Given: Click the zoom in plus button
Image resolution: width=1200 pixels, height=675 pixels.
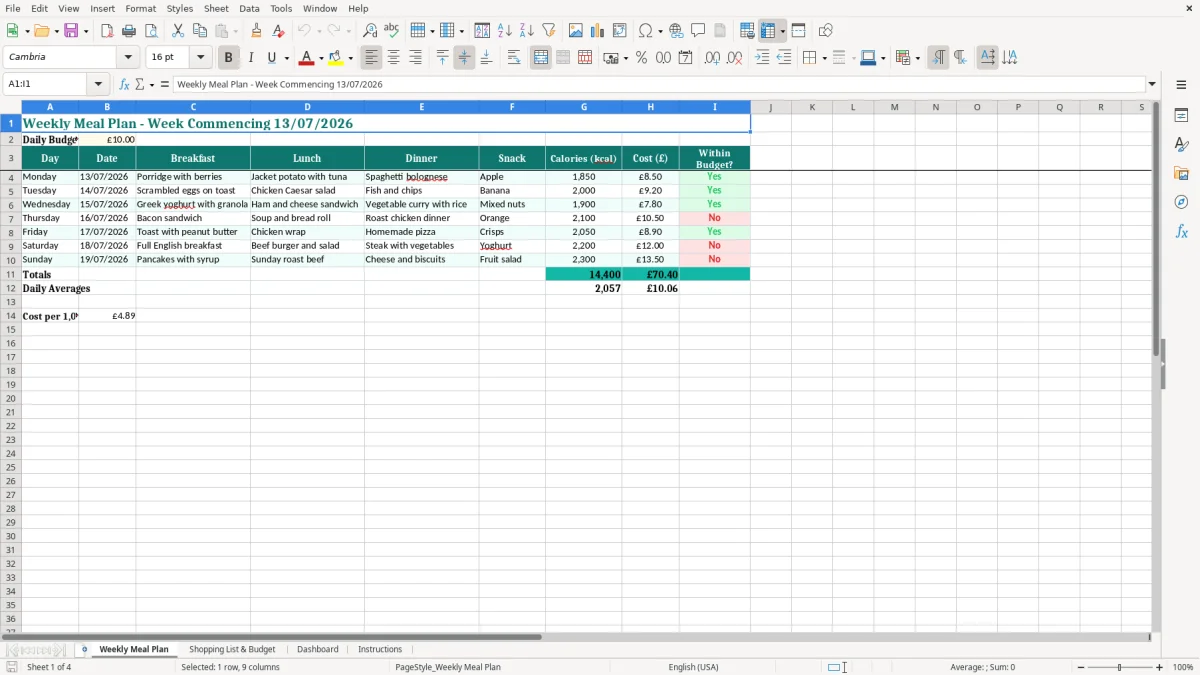Looking at the screenshot, I should [x=1160, y=667].
